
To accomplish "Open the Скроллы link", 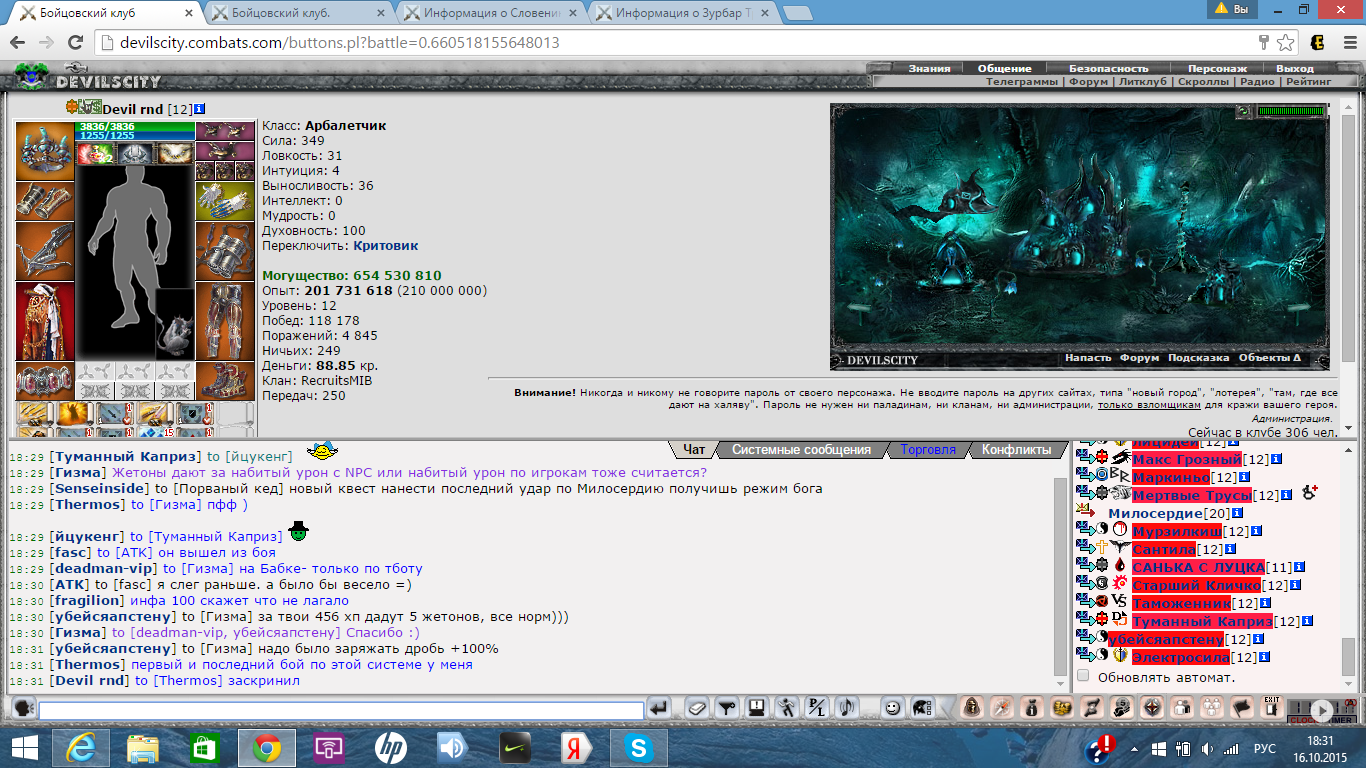I will 1203,82.
